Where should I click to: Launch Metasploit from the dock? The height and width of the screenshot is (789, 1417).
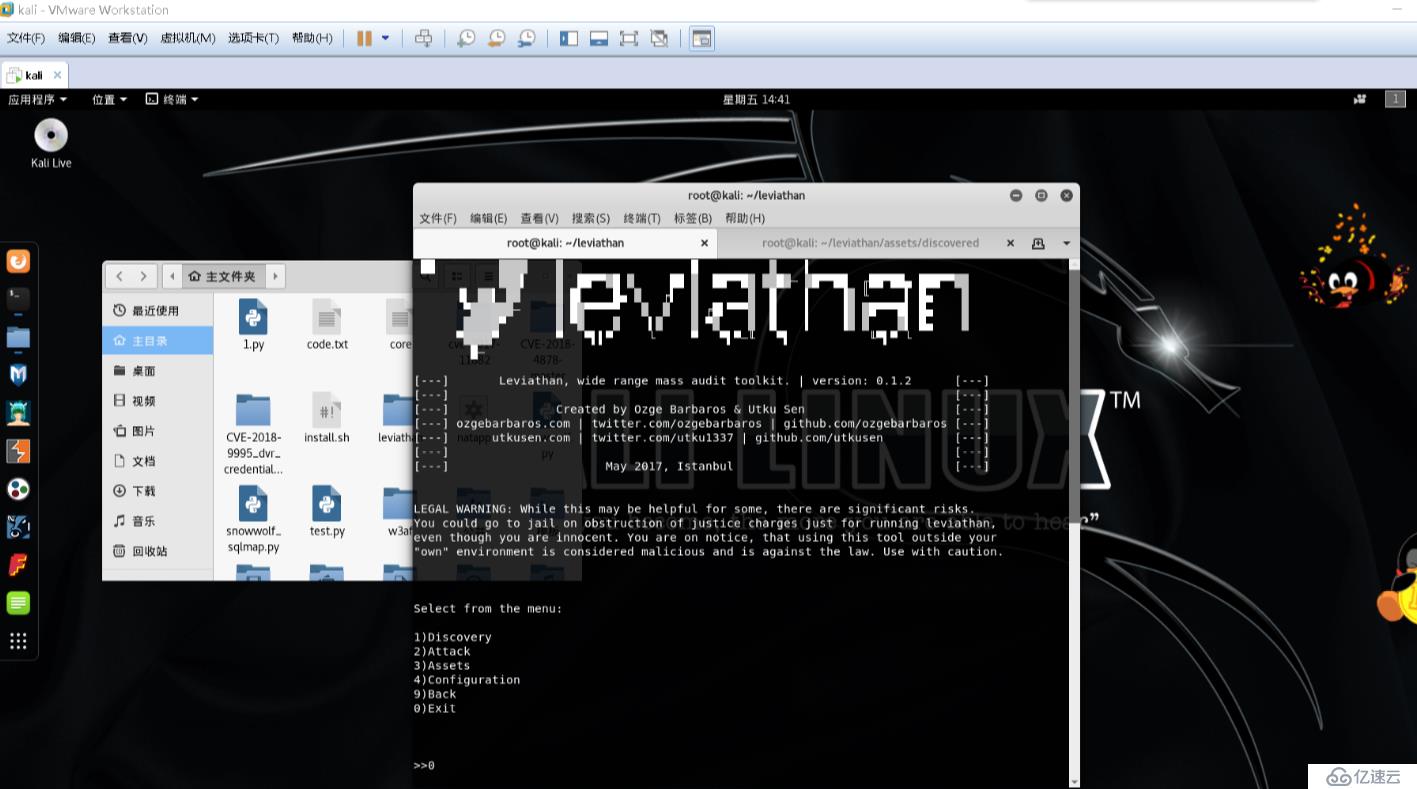[18, 375]
